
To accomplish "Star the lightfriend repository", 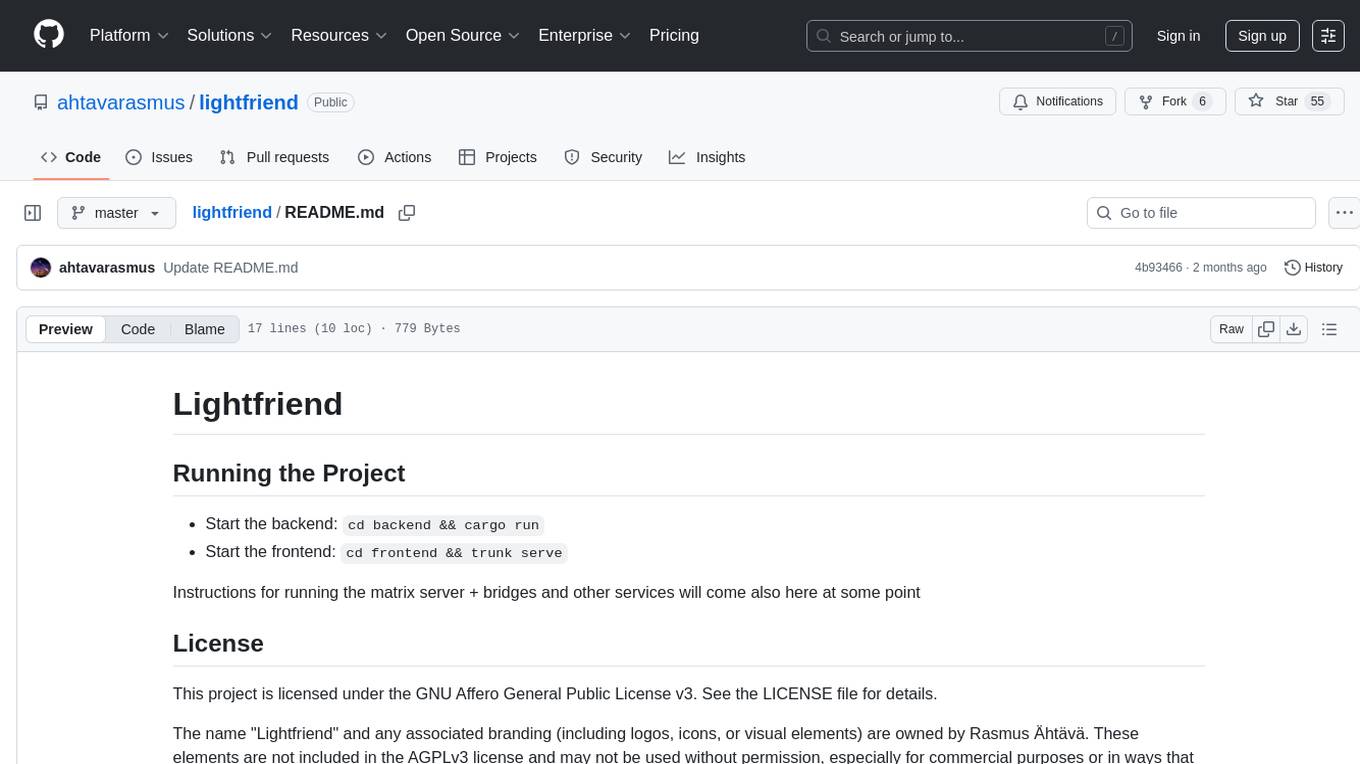I will [x=1289, y=101].
